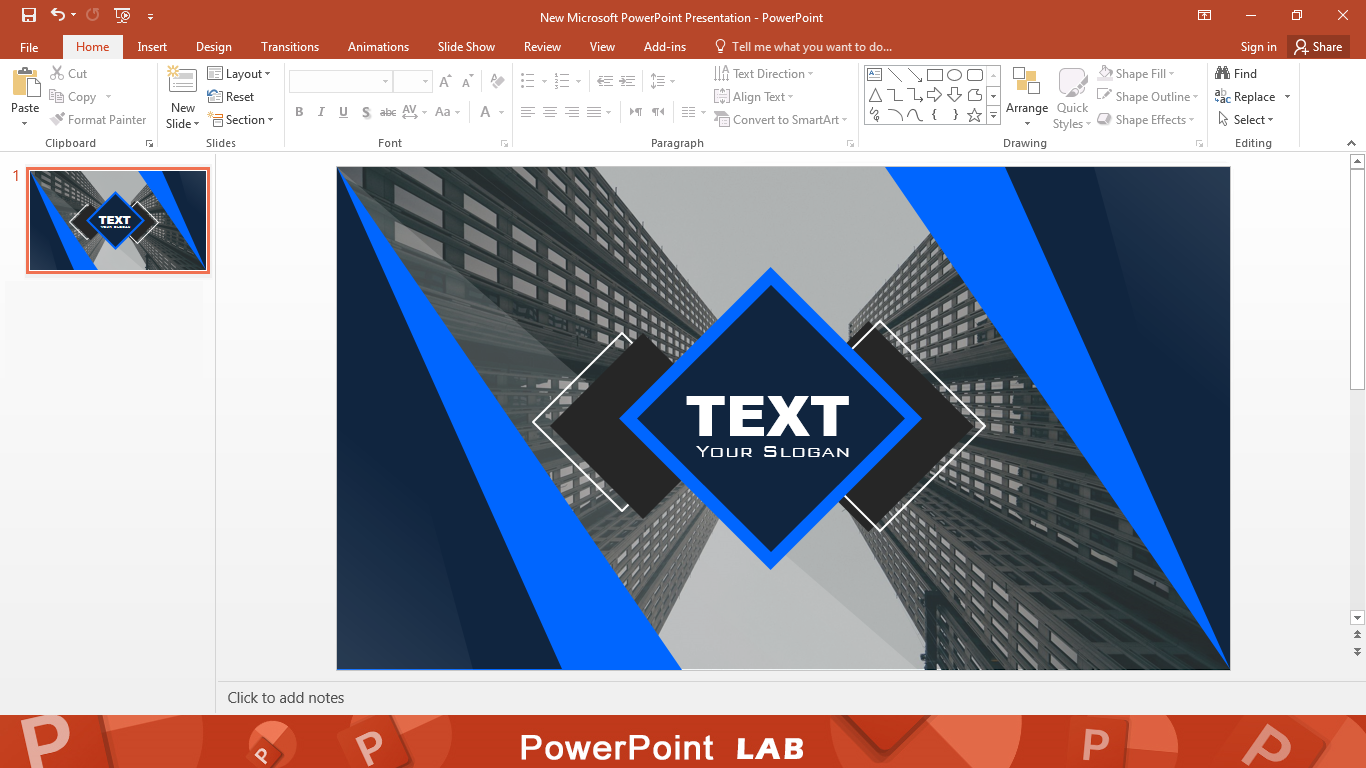
Task: Click the Find button
Action: [x=1236, y=74]
